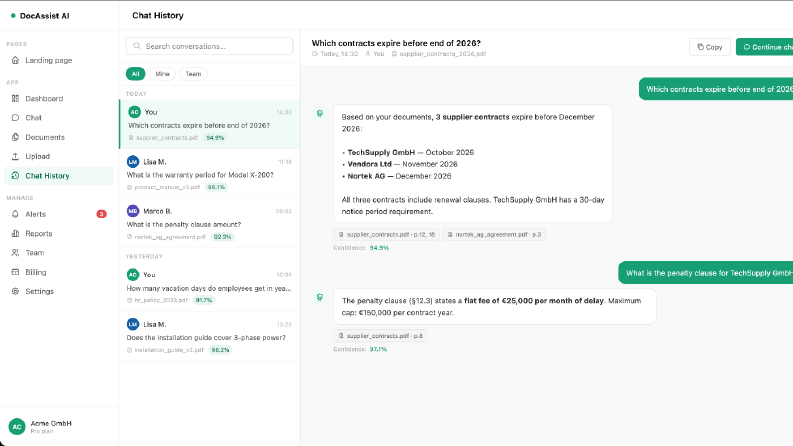
Task: Click the Dashboard grid icon
Action: point(15,99)
